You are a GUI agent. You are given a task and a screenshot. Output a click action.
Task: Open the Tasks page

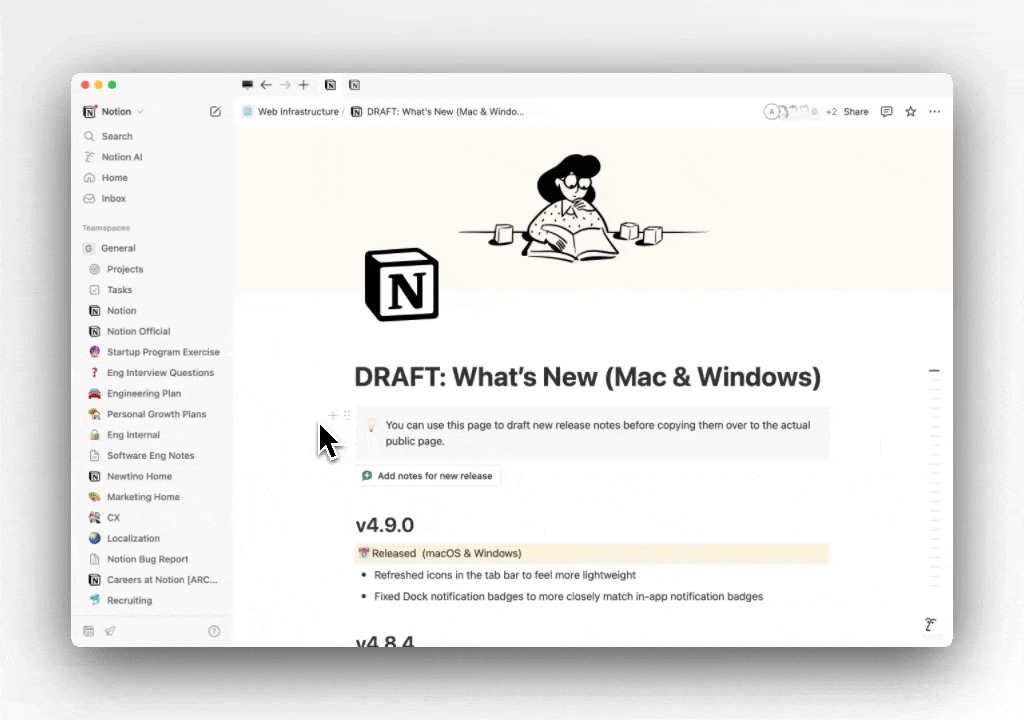point(120,290)
